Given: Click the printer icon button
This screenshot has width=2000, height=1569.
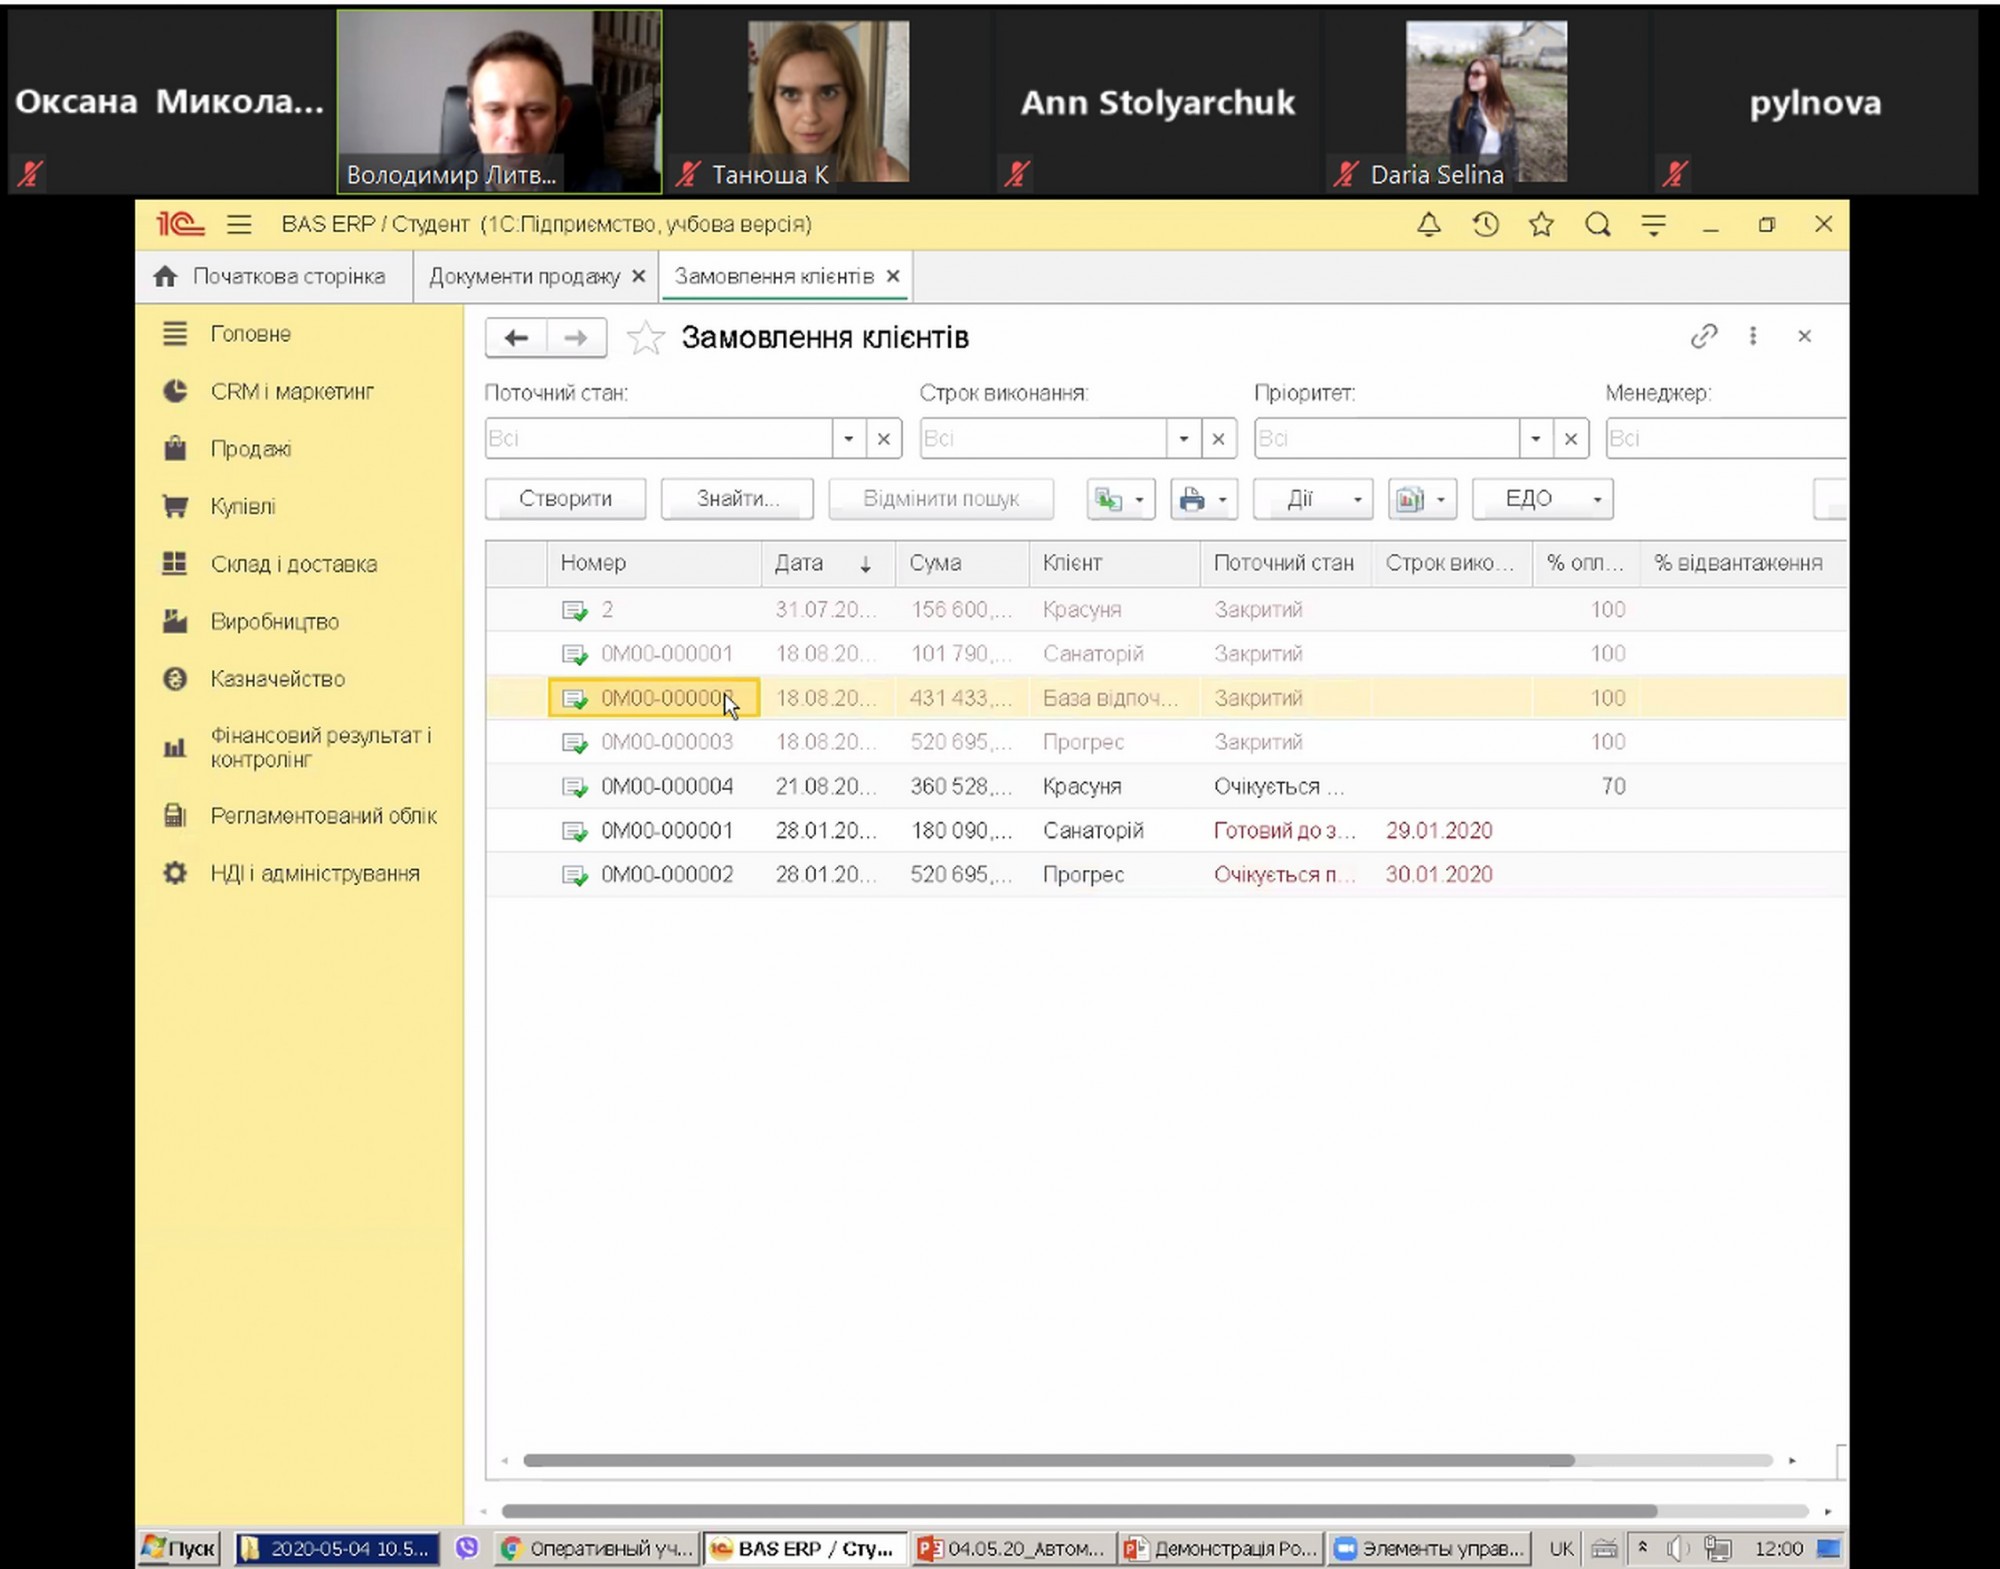Looking at the screenshot, I should pyautogui.click(x=1204, y=498).
